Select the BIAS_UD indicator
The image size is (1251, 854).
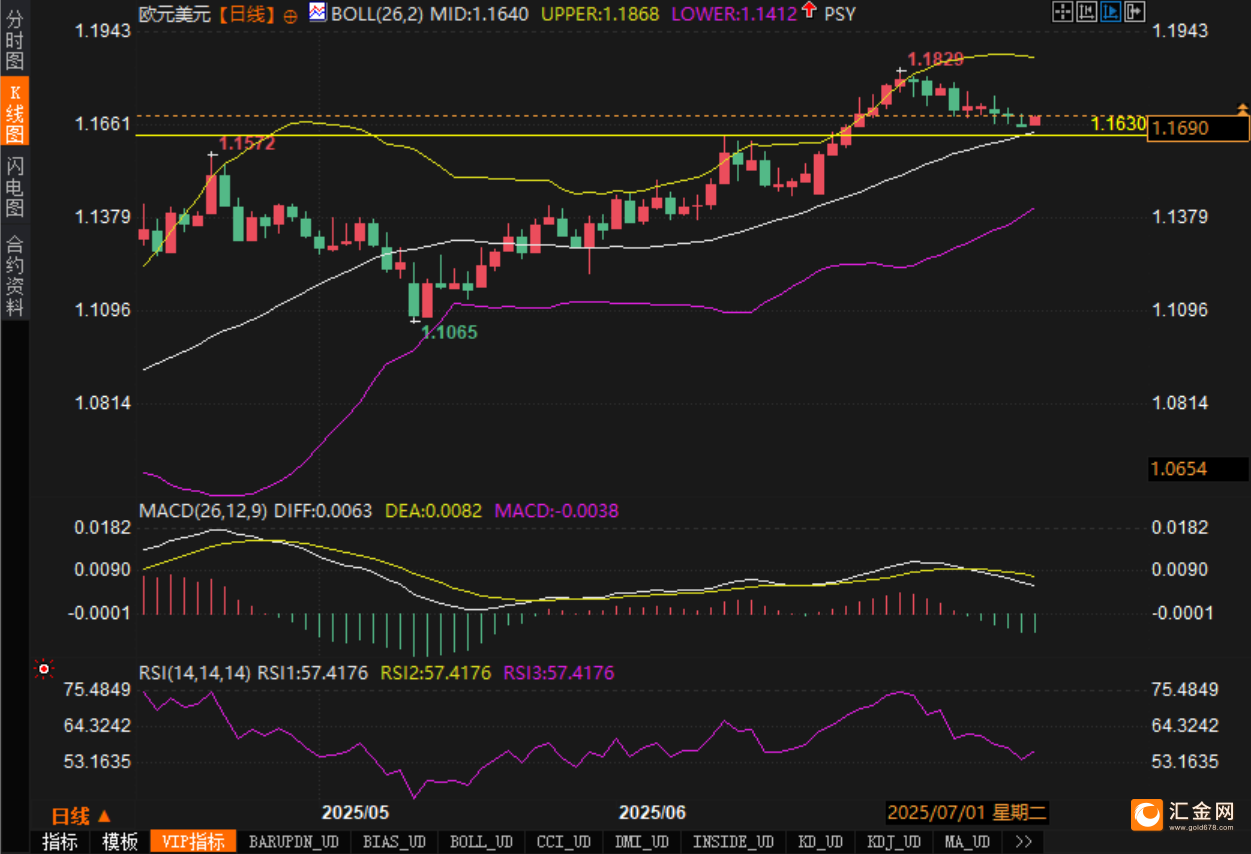[394, 842]
